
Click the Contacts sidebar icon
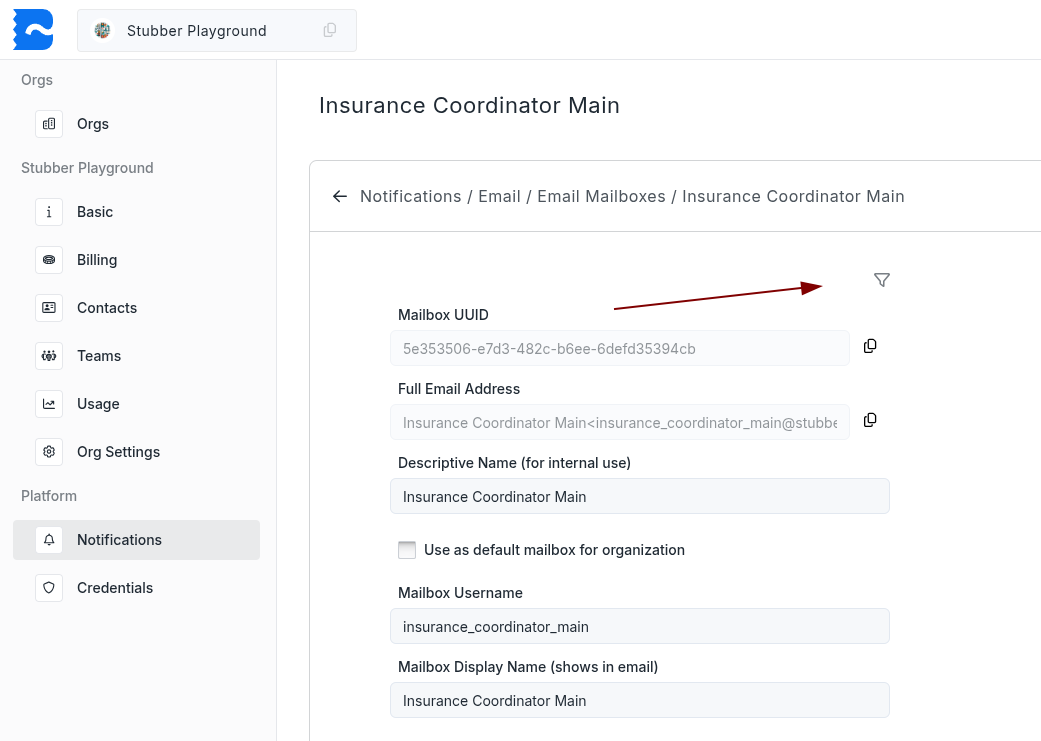coord(49,308)
